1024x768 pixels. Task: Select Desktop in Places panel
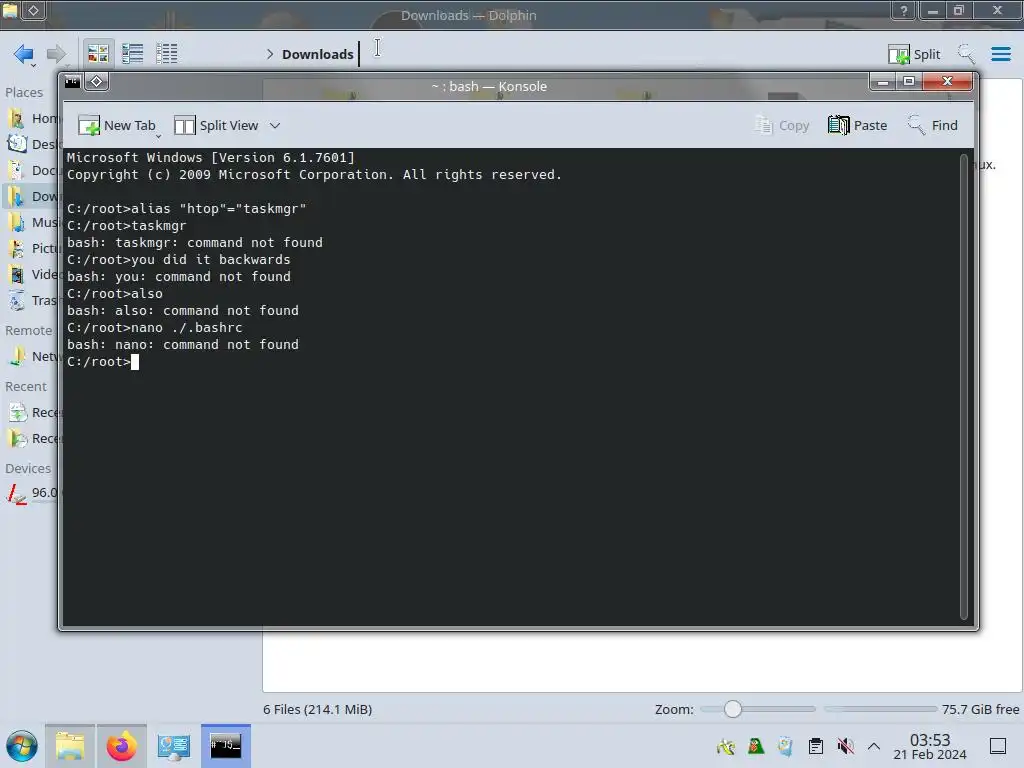coord(33,144)
